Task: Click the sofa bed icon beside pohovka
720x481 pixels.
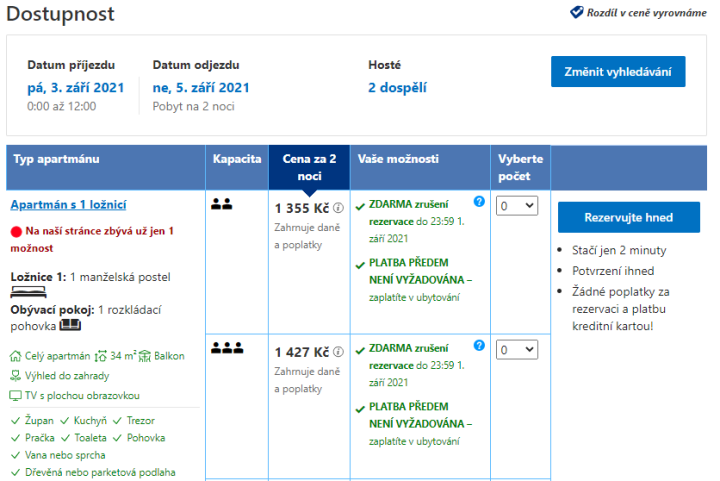Action: click(70, 325)
